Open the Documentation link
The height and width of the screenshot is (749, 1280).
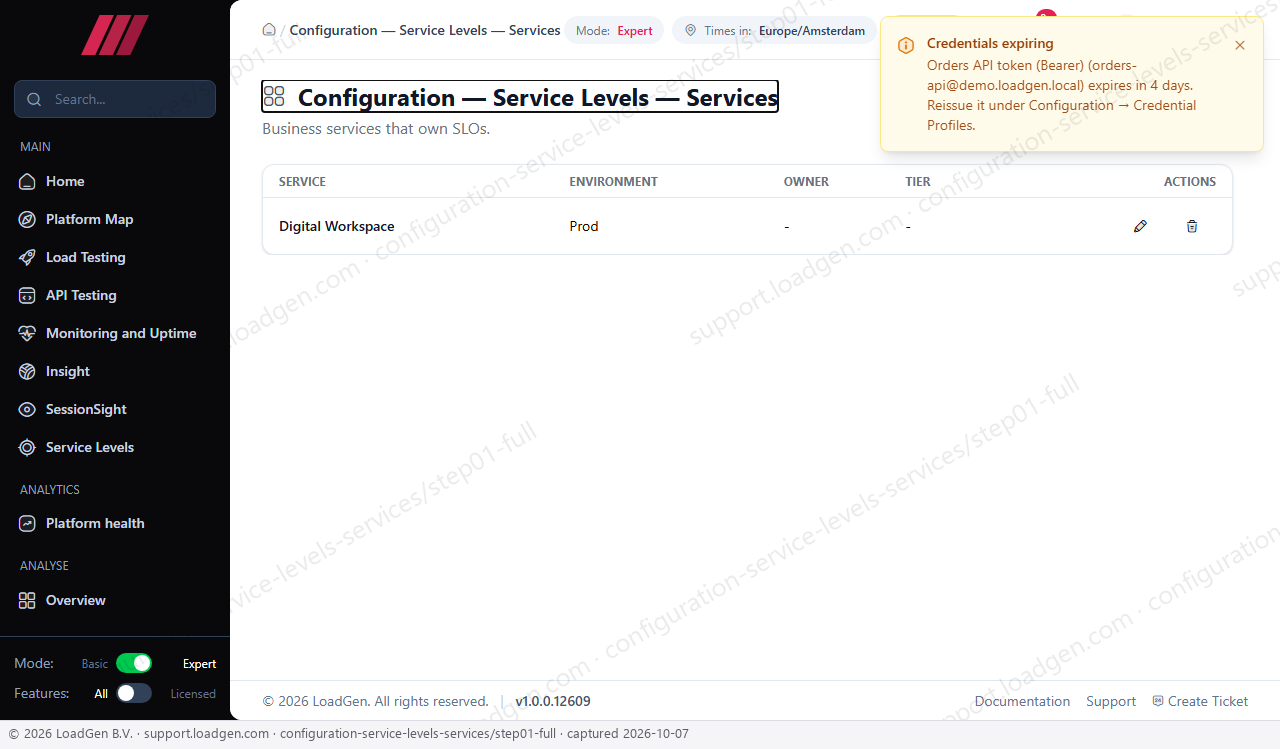(x=1022, y=701)
